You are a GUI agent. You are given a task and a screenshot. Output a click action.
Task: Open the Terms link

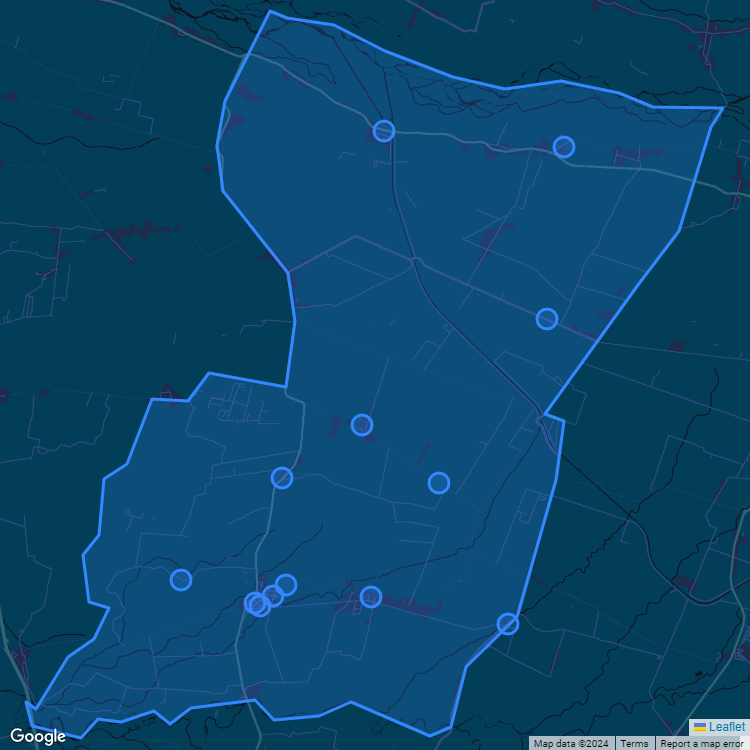coord(634,743)
